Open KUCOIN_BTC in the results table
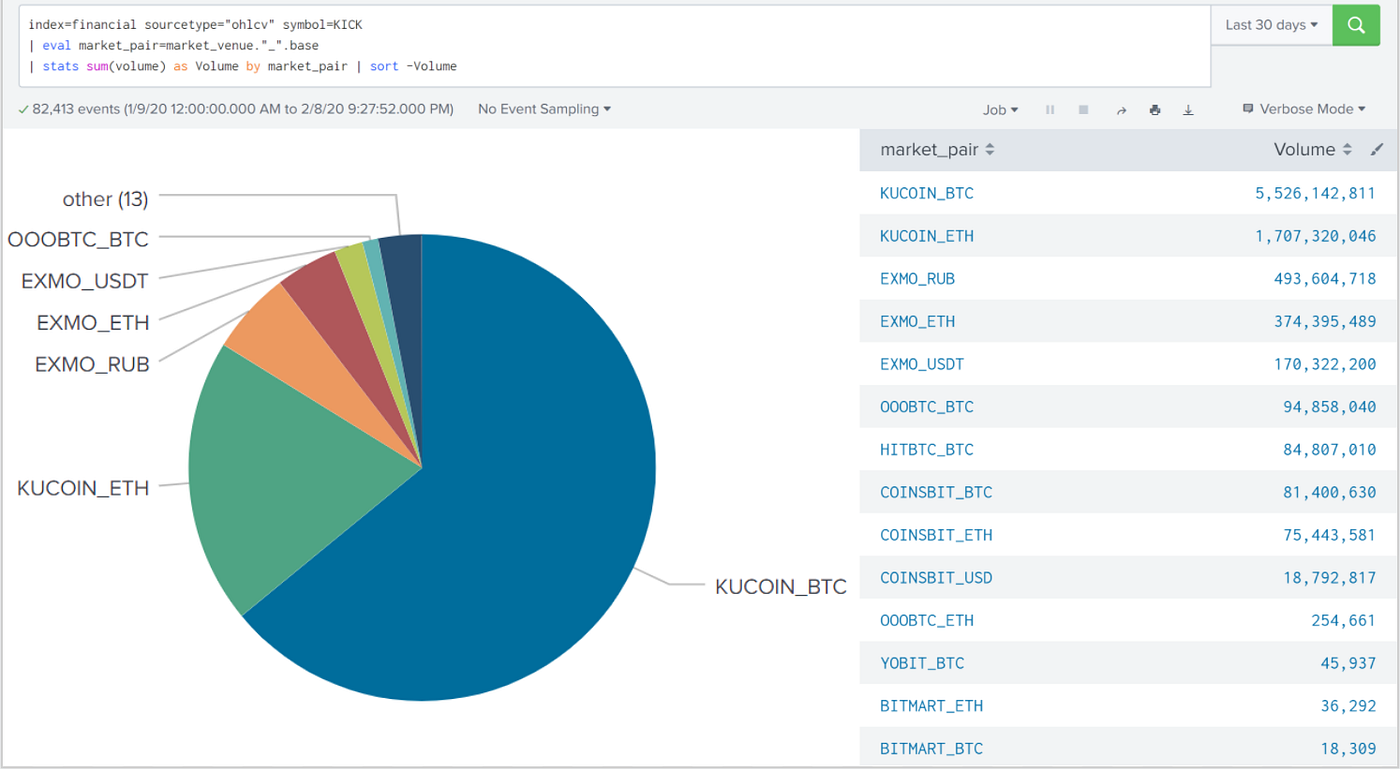Screen dimensions: 1400x769 click(927, 193)
